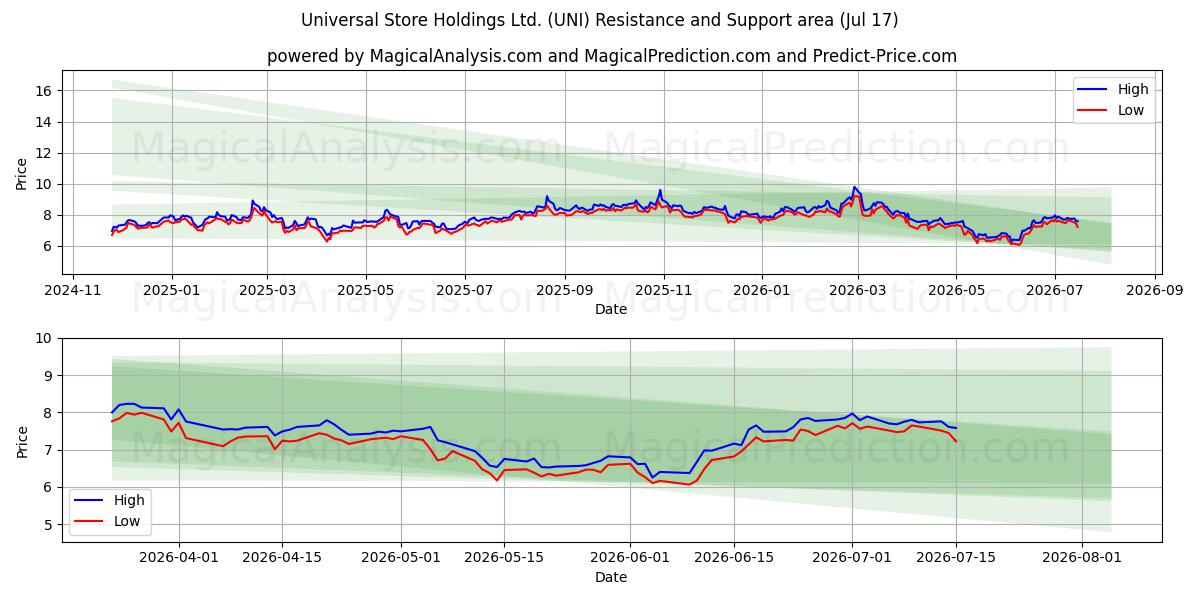Screen dimensions: 1200x600
Task: Click the '2026-04-01' tick label
Action: tap(179, 557)
